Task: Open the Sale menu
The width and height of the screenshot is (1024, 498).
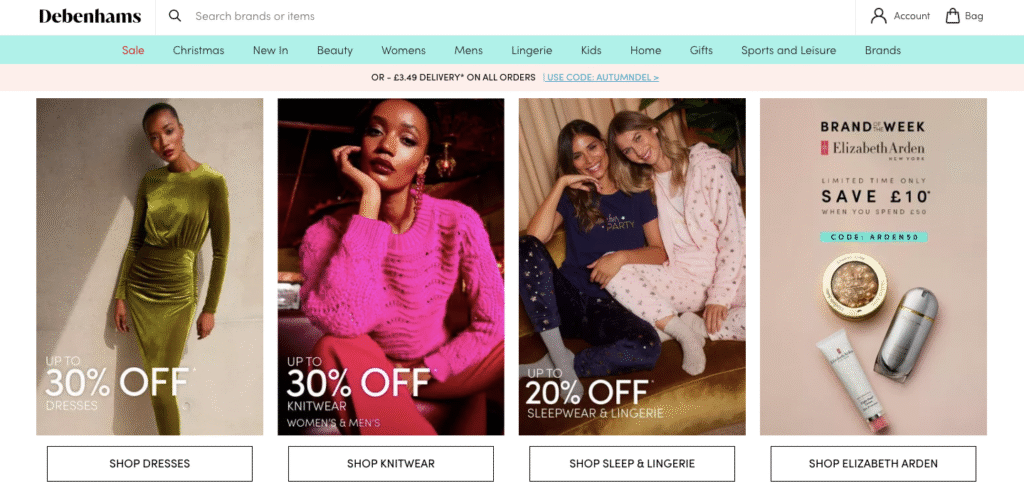Action: [133, 50]
